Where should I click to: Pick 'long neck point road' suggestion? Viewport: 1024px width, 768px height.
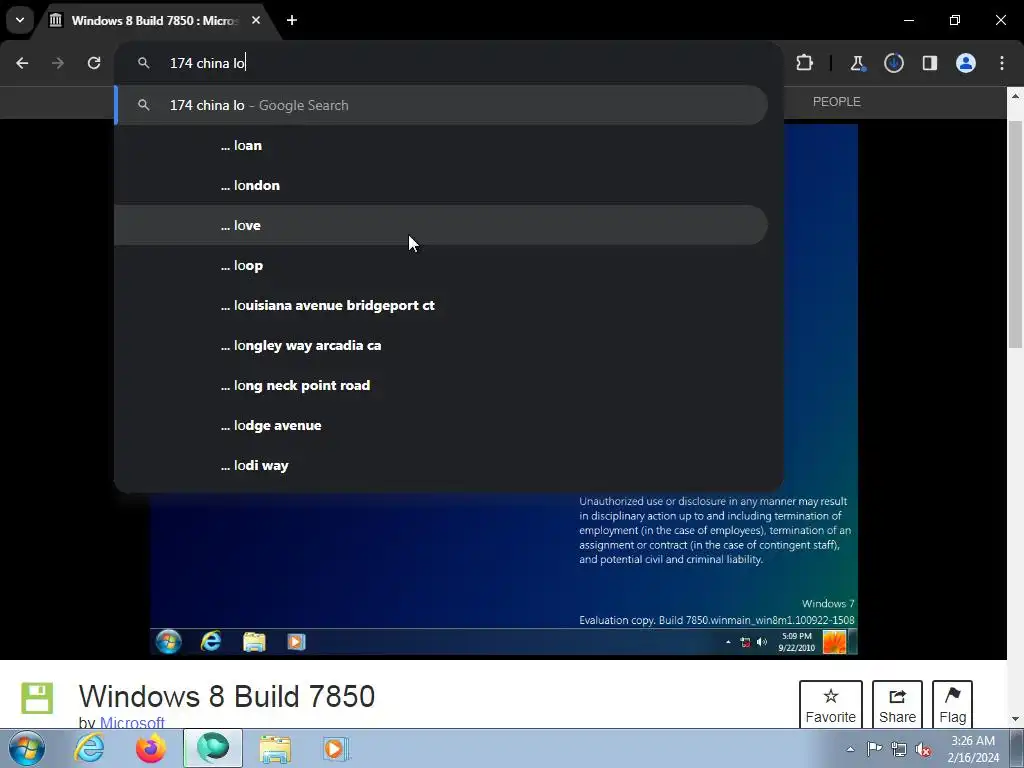point(441,385)
